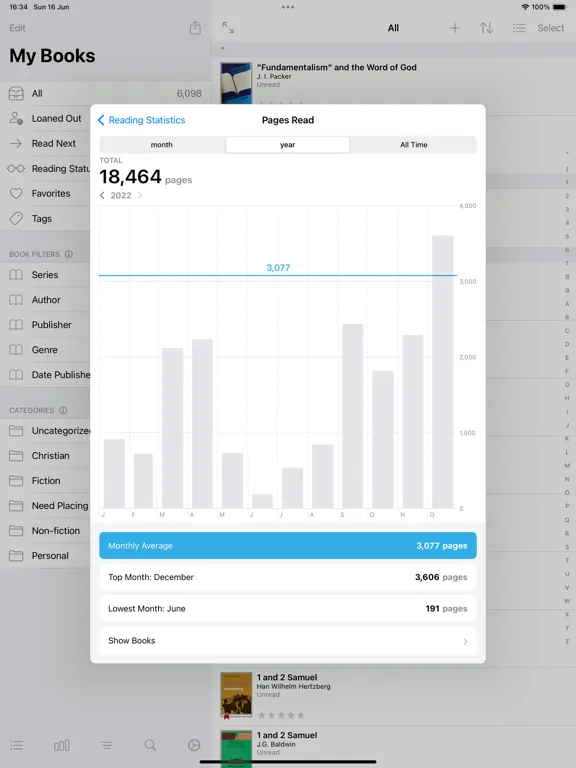This screenshot has width=576, height=768.
Task: Tap the three-dot multitasking indicator at top
Action: pyautogui.click(x=288, y=7)
